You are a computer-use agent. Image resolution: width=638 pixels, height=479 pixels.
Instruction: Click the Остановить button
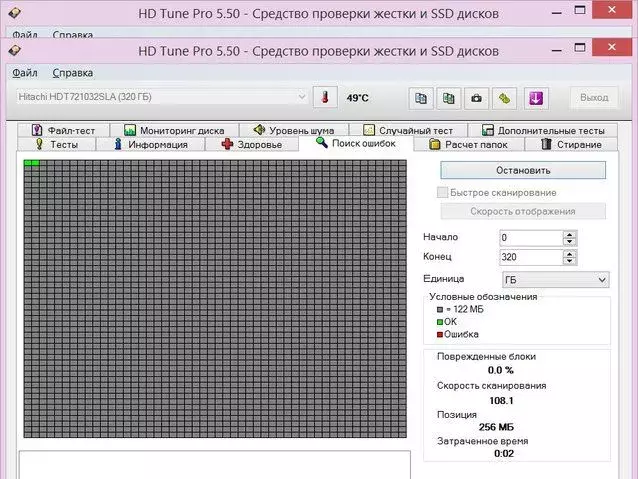pos(523,171)
